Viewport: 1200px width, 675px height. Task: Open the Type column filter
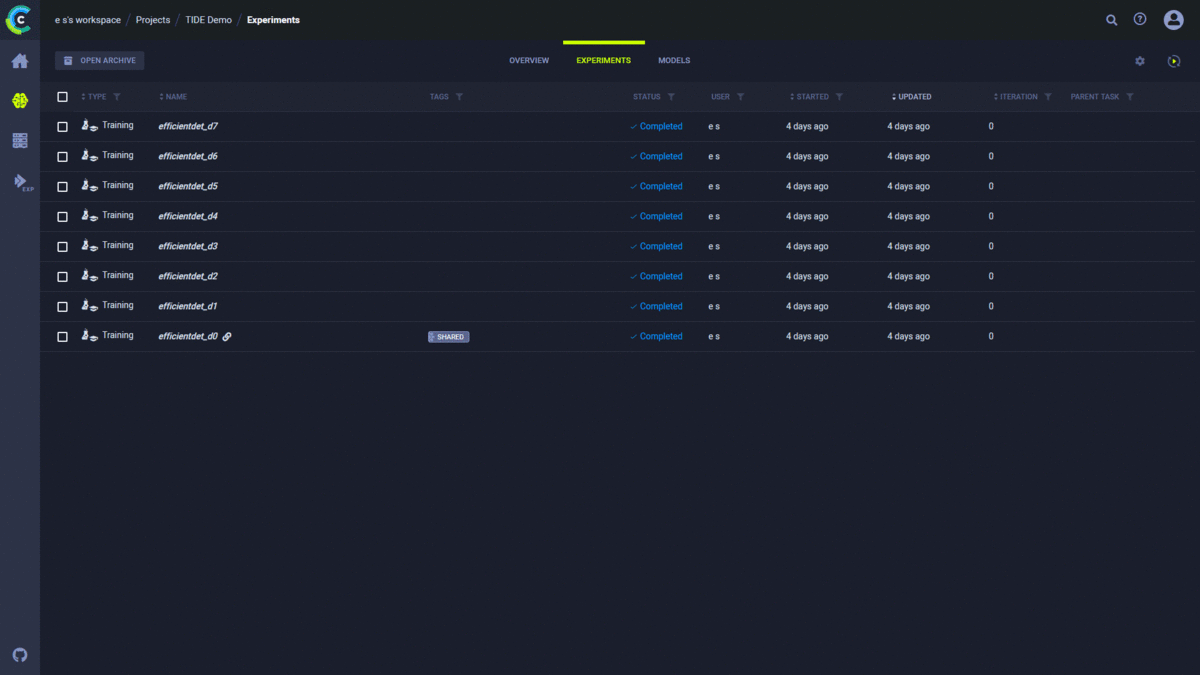[117, 97]
